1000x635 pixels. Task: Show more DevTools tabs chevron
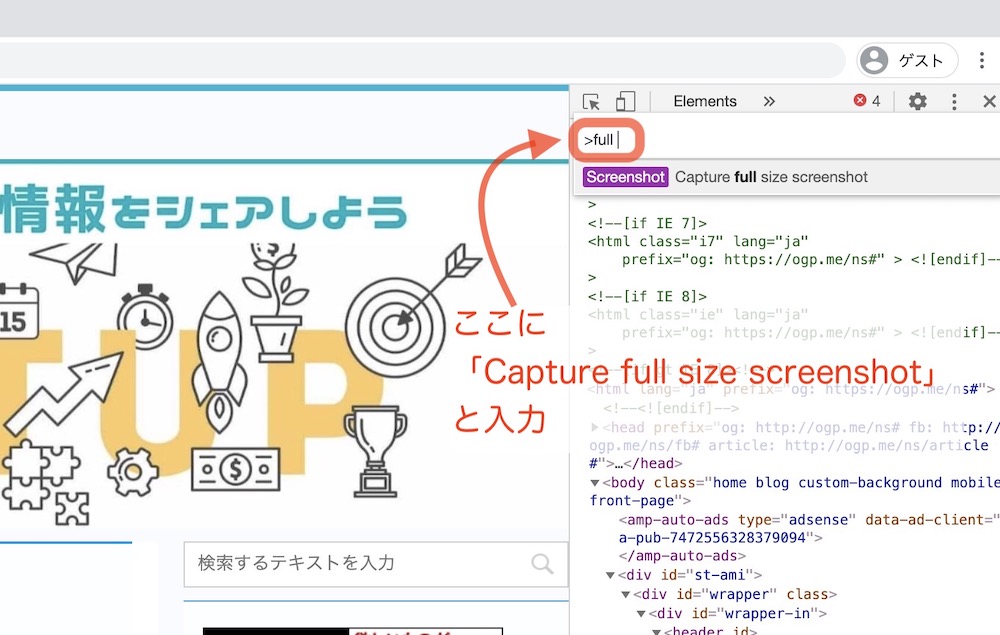click(x=769, y=101)
